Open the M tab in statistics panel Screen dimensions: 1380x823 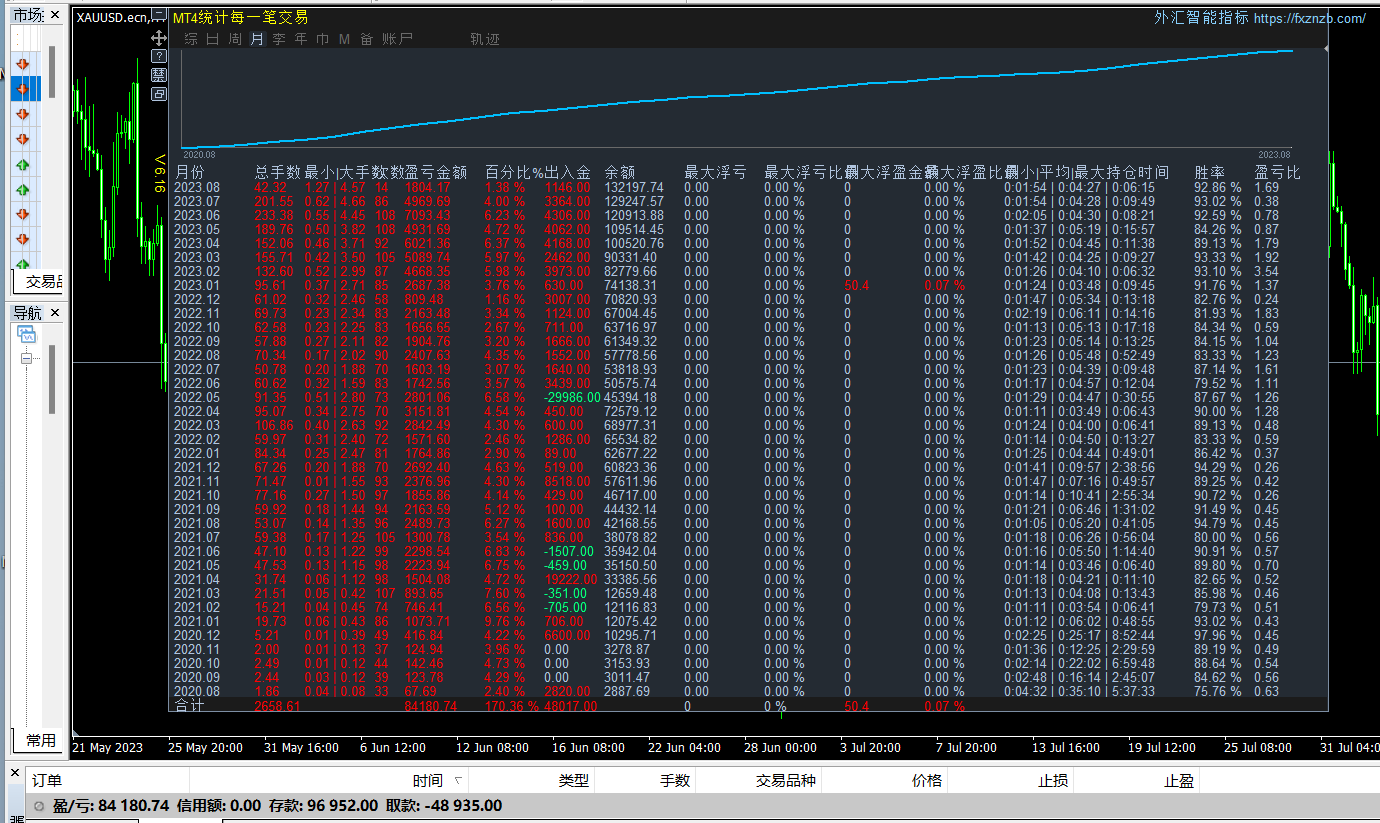[345, 39]
